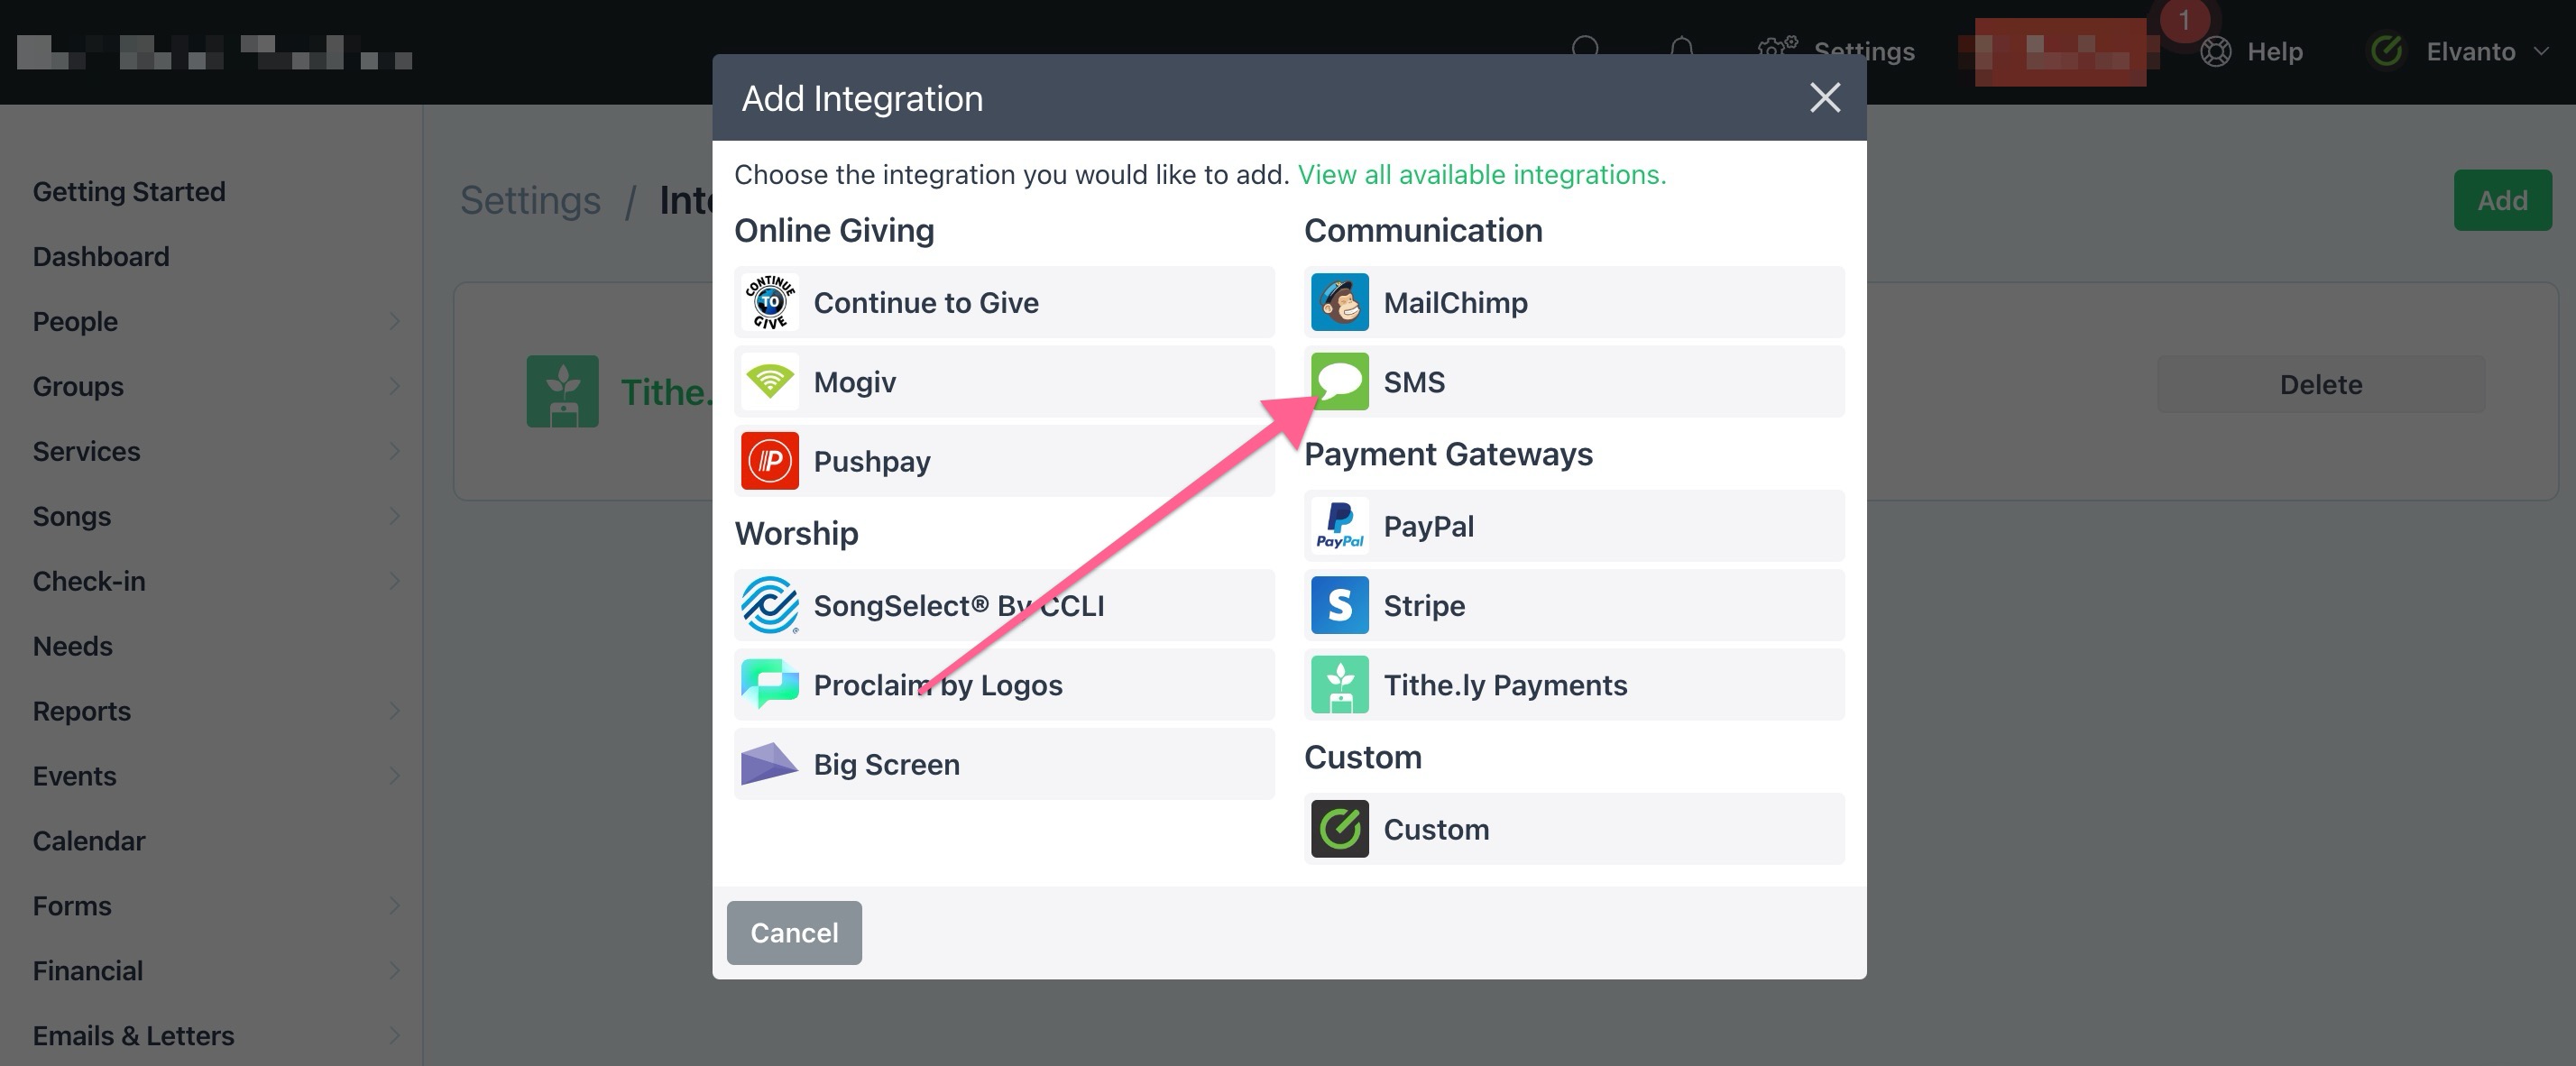Click the green SMS speech bubble icon
2576x1066 pixels.
(x=1339, y=382)
